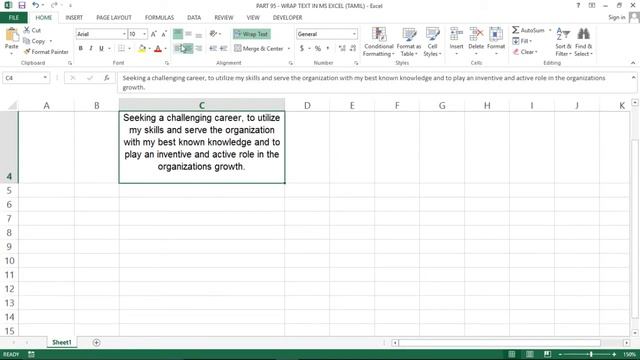
Task: Expand the Paste options arrow
Action: pyautogui.click(x=11, y=53)
